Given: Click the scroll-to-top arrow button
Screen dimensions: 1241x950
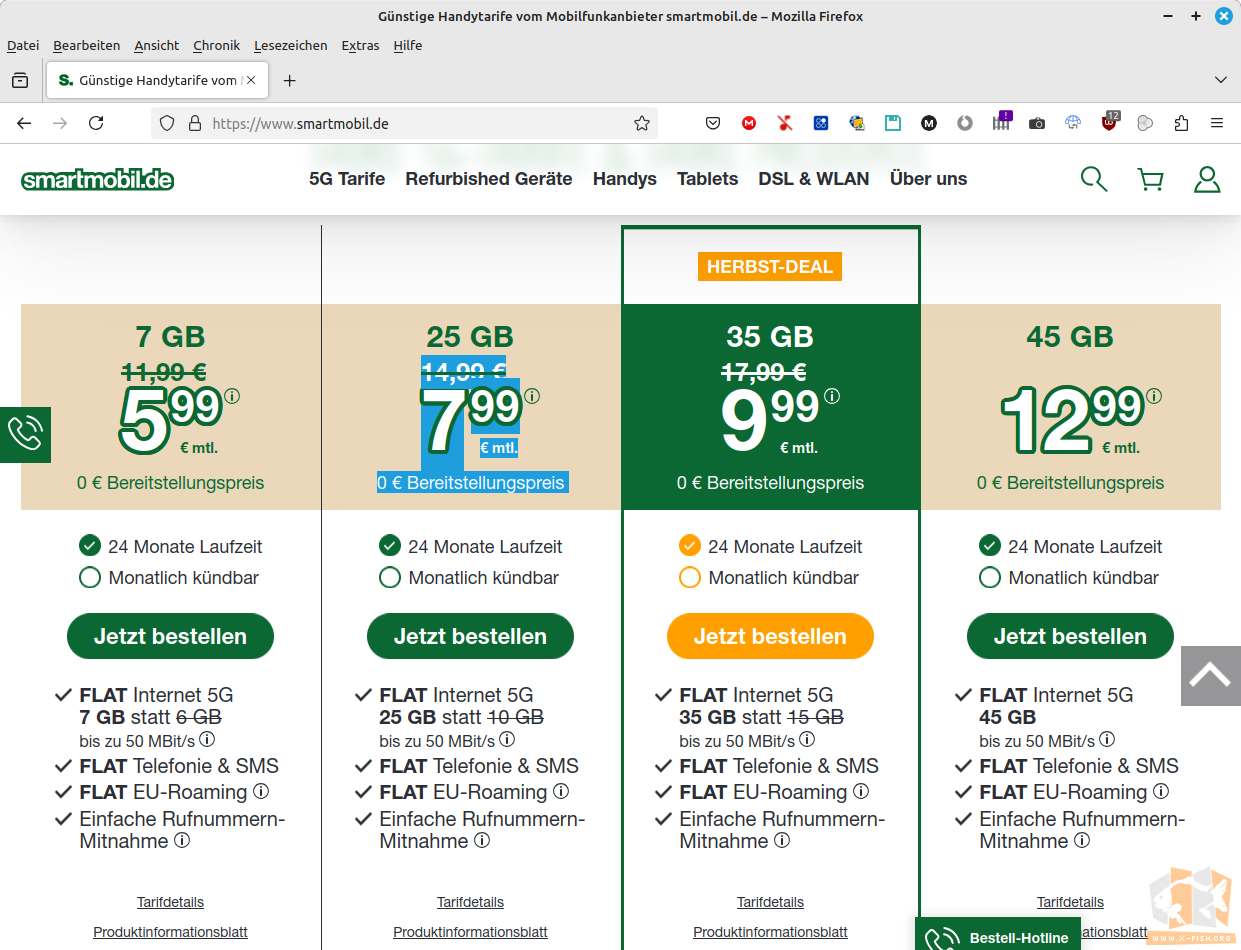Looking at the screenshot, I should [1210, 676].
